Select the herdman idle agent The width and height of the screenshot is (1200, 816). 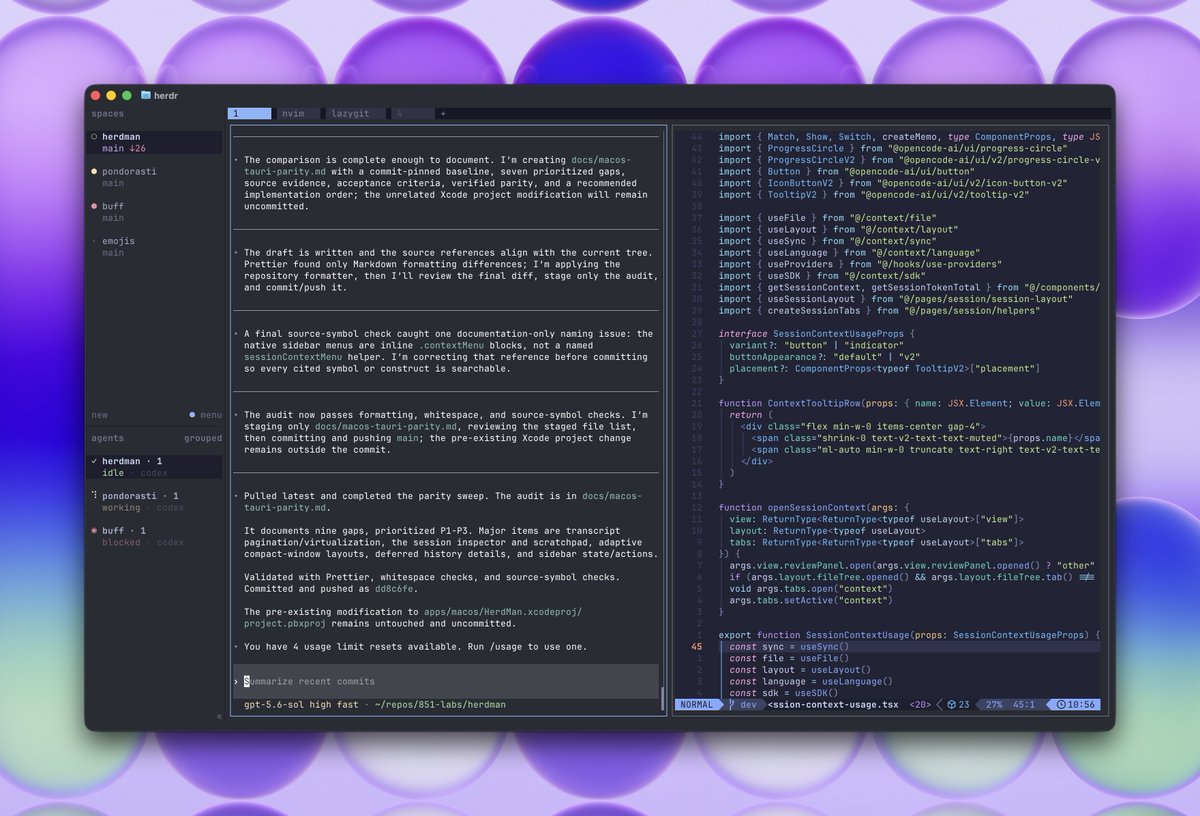154,467
